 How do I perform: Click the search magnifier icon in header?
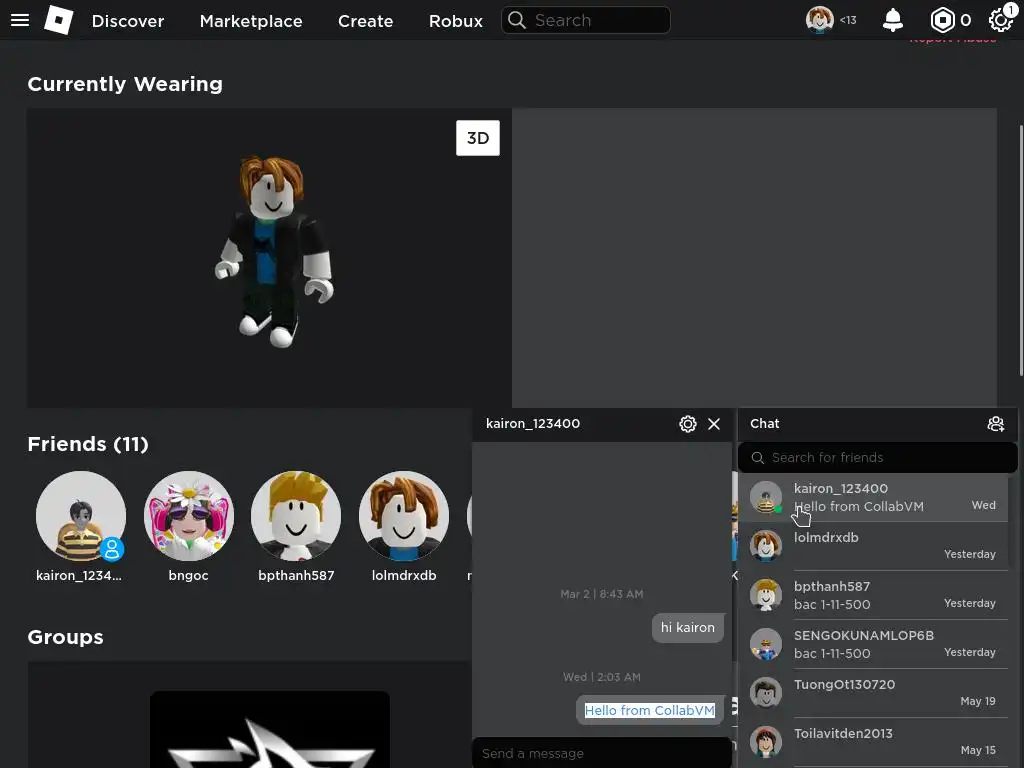pyautogui.click(x=517, y=20)
